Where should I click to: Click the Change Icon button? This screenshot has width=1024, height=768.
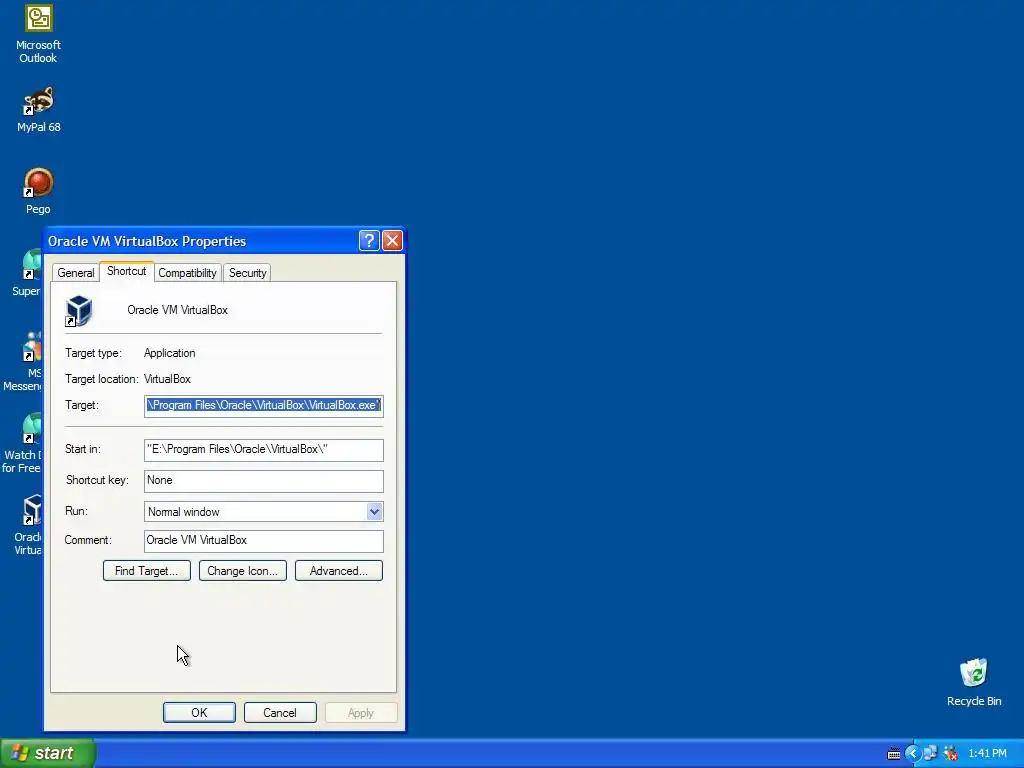point(243,571)
